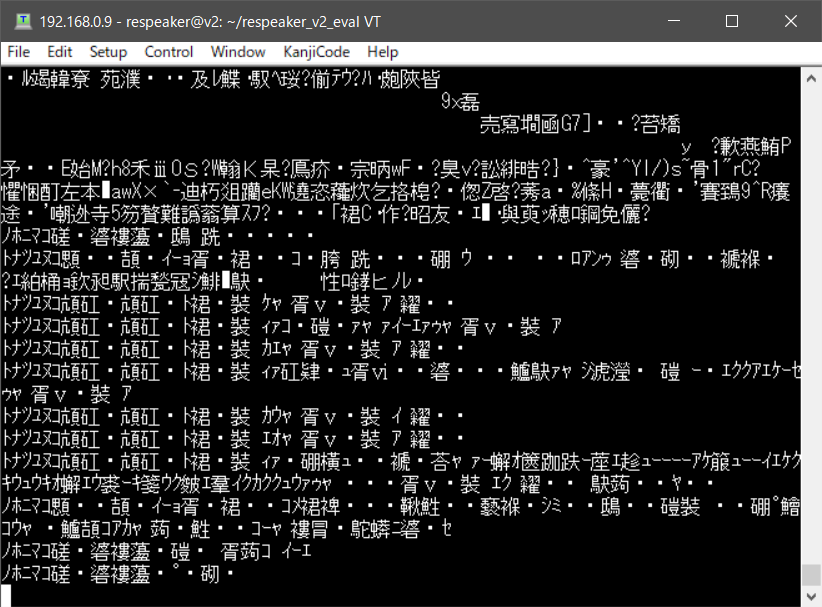
Task: Click the text 'G7]' in terminal output
Action: [x=576, y=124]
